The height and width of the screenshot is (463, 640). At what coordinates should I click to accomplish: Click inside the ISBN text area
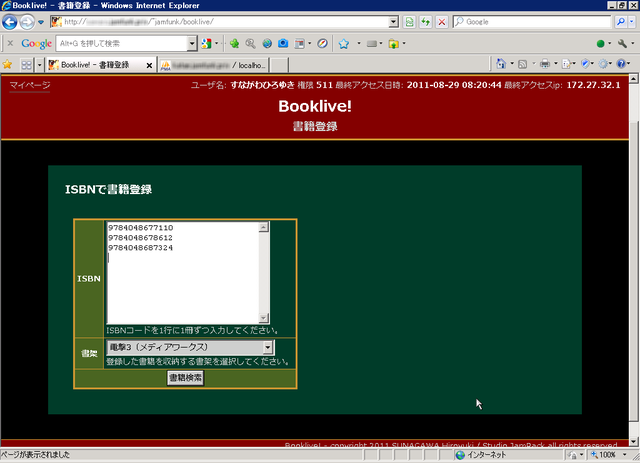[183, 273]
